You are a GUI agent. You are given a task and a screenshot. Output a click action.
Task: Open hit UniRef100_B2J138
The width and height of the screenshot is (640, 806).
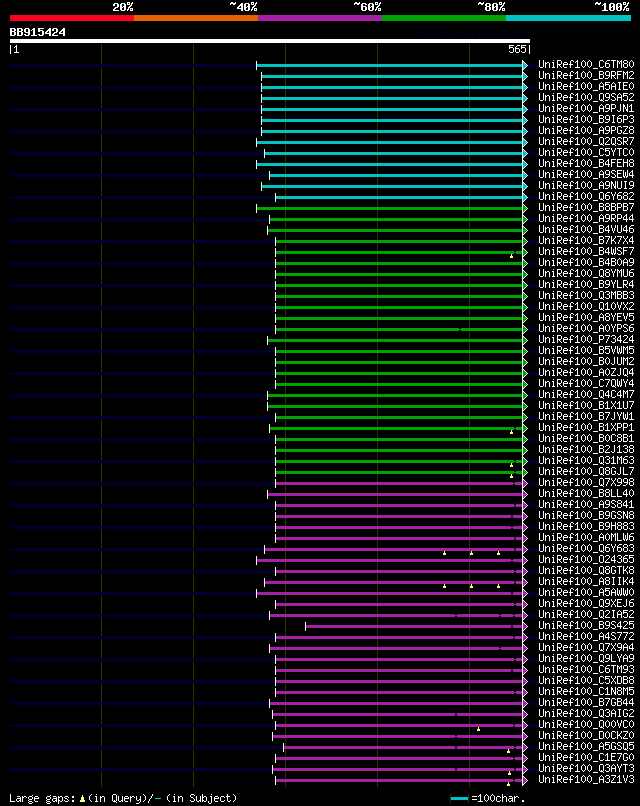tap(586, 450)
